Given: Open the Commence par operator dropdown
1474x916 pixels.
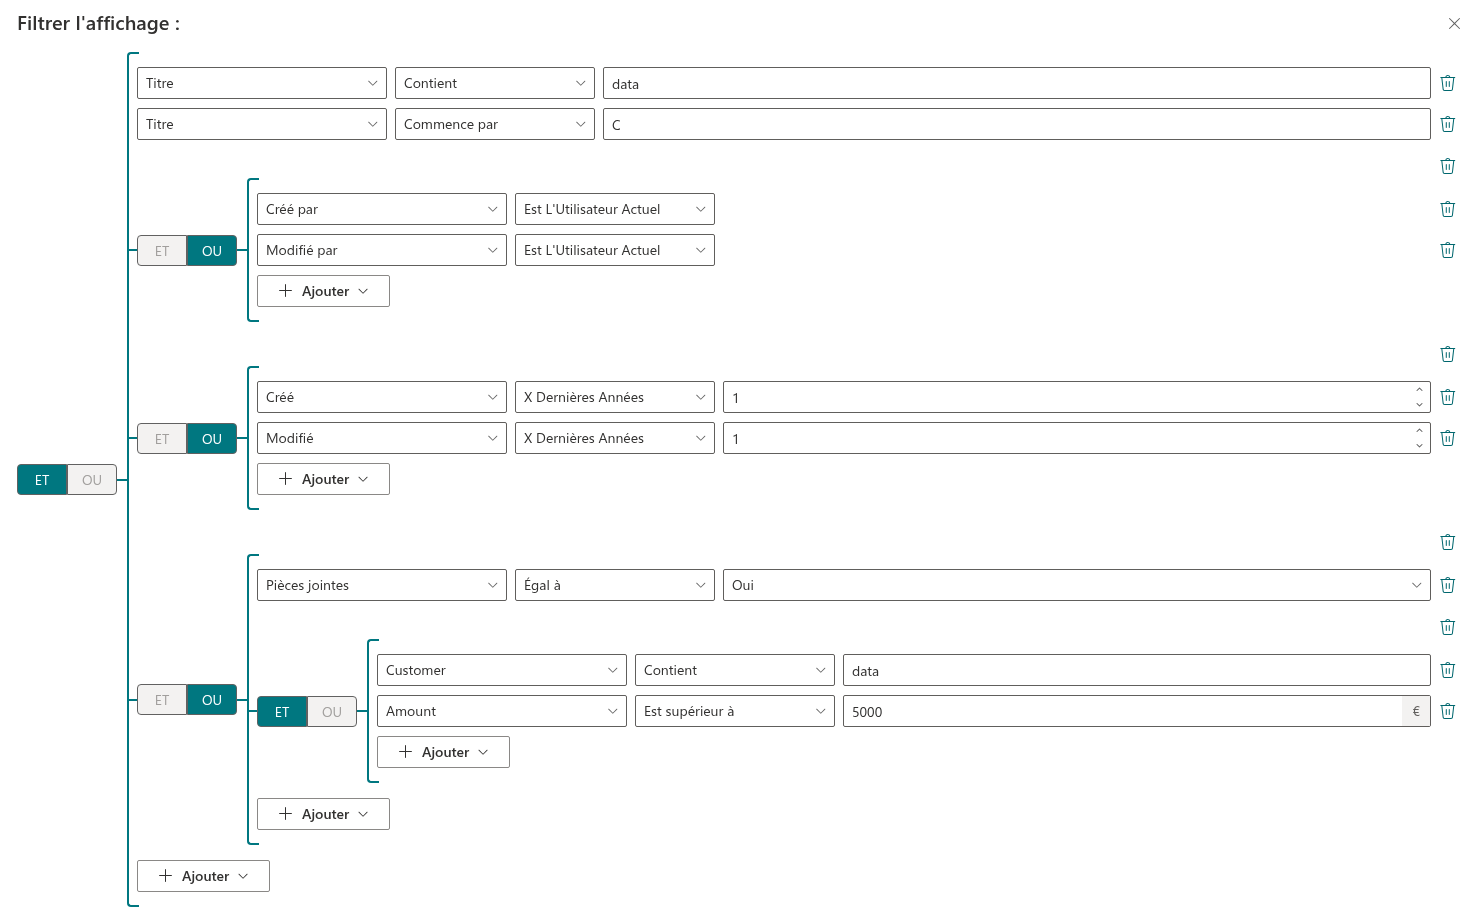Looking at the screenshot, I should point(495,124).
